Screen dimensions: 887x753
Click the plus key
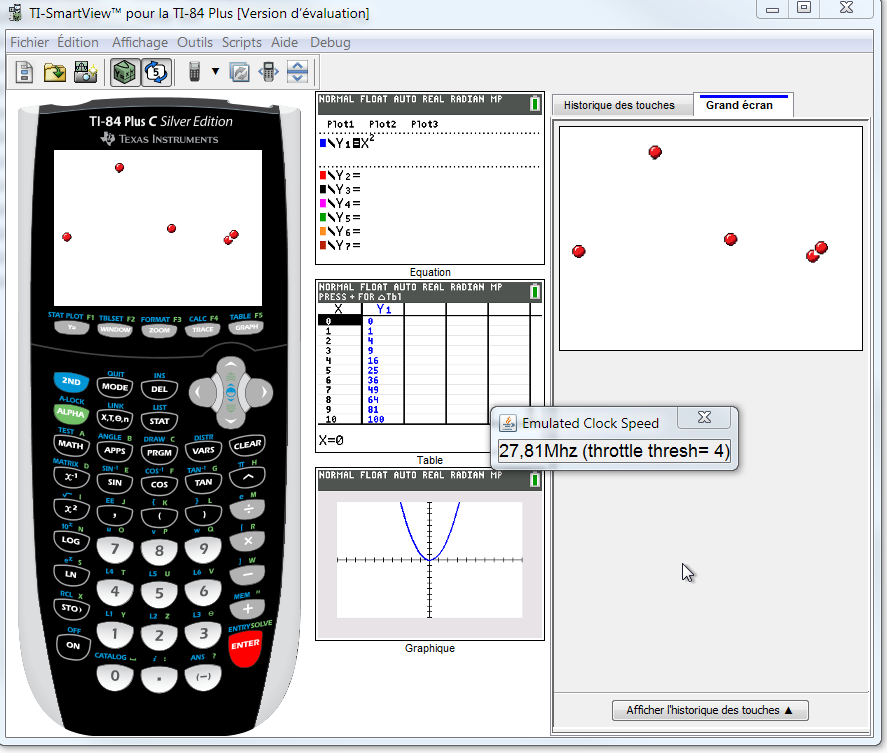pyautogui.click(x=248, y=609)
